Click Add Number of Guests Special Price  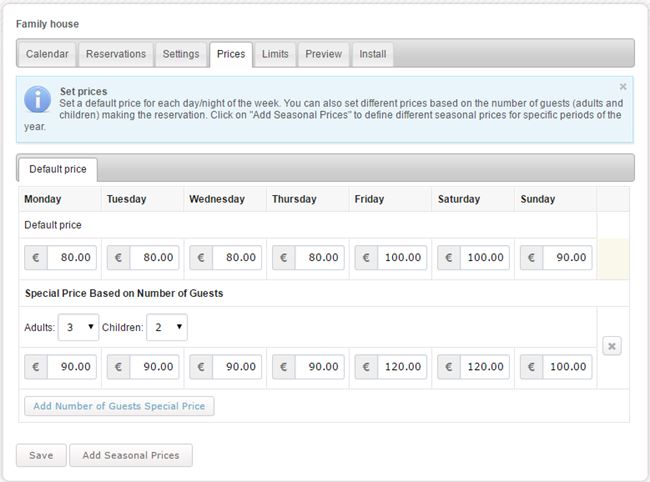(119, 406)
